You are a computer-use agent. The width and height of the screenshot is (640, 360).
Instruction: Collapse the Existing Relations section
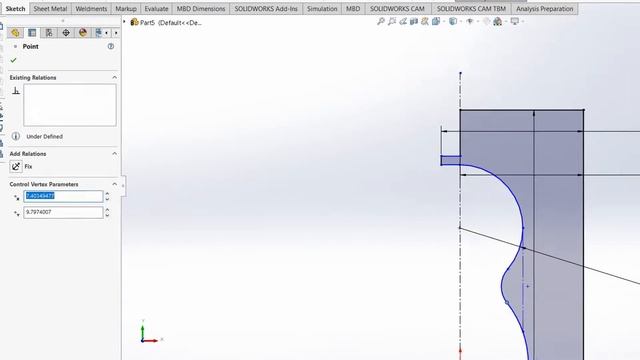click(x=114, y=78)
